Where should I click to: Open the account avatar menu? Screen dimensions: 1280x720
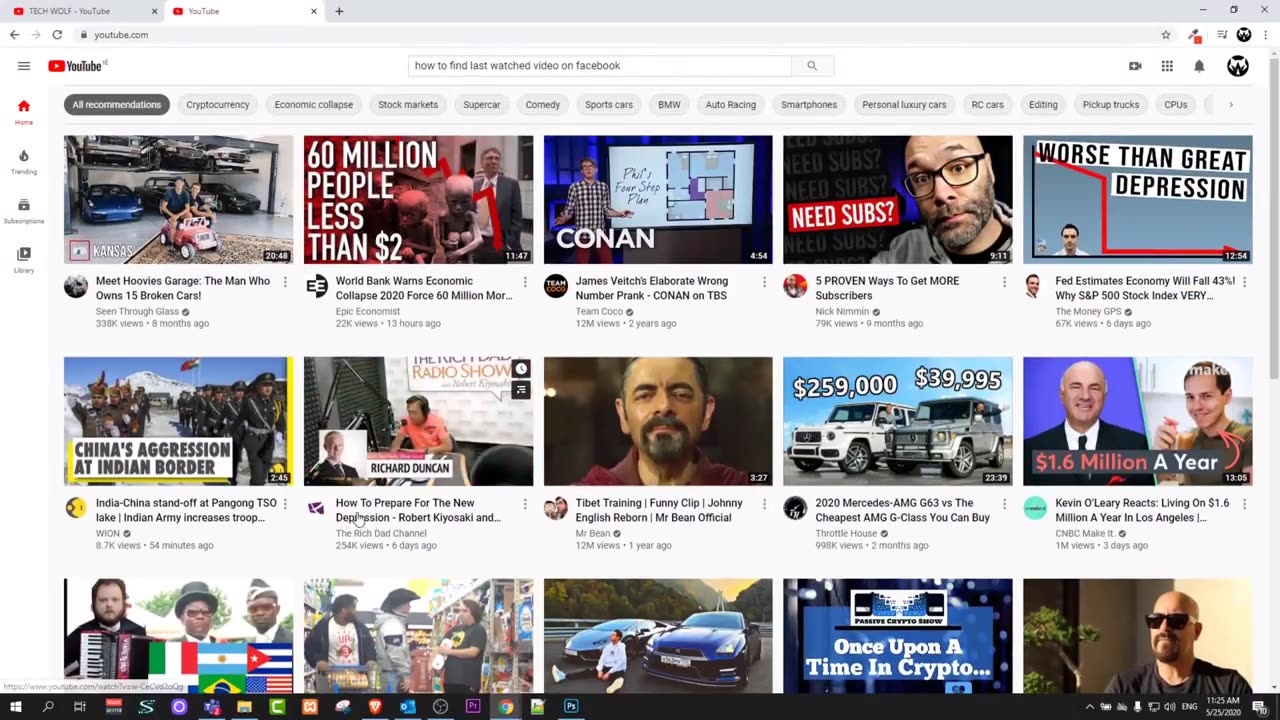click(x=1238, y=66)
